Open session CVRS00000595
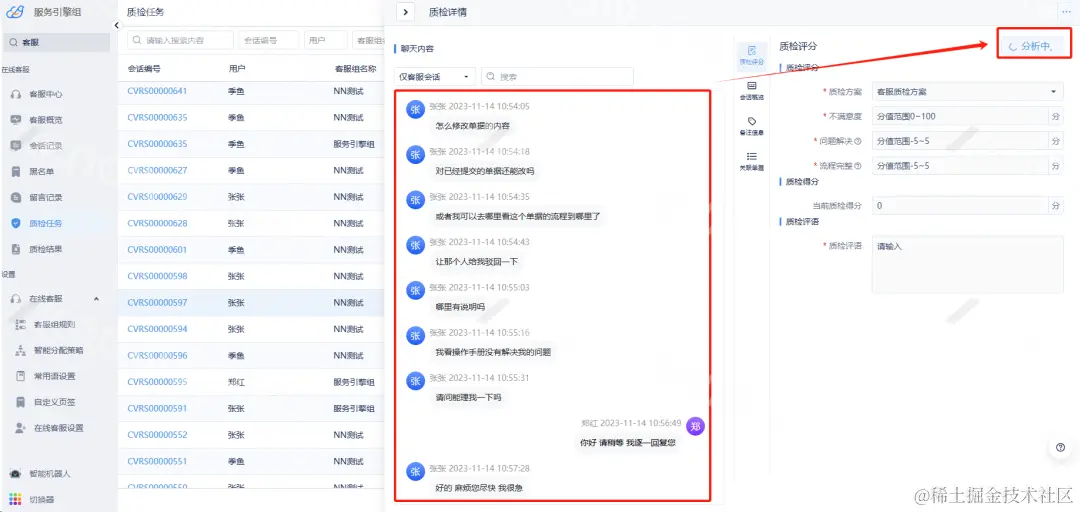Viewport: 1080px width, 512px height. [157, 382]
